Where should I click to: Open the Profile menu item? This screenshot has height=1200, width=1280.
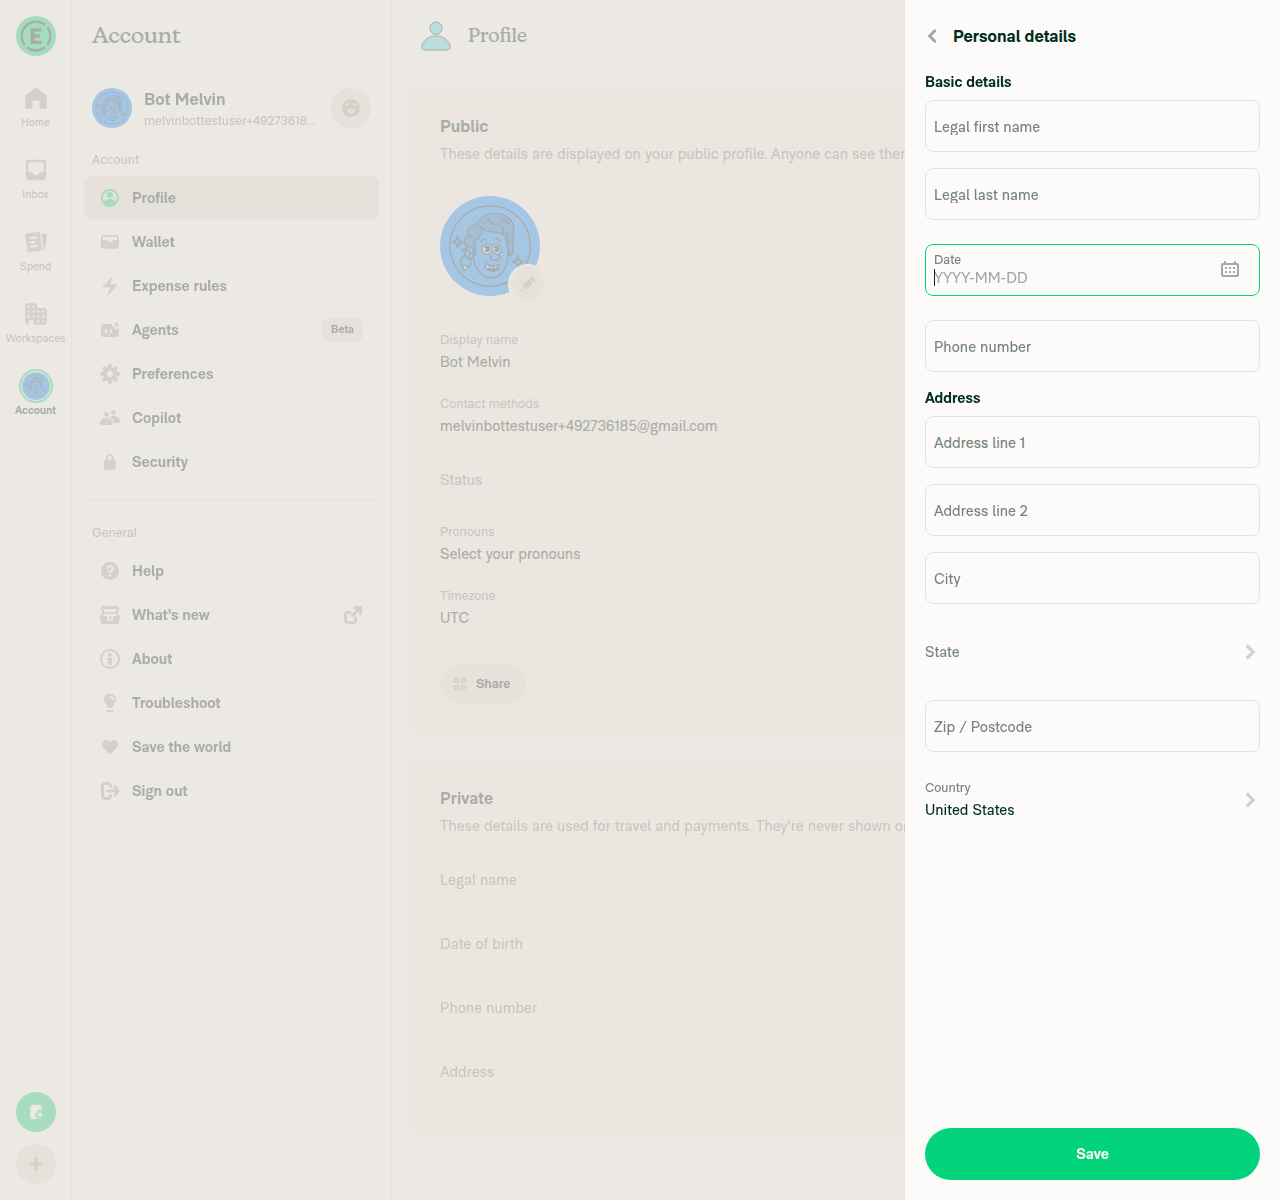[x=231, y=198]
